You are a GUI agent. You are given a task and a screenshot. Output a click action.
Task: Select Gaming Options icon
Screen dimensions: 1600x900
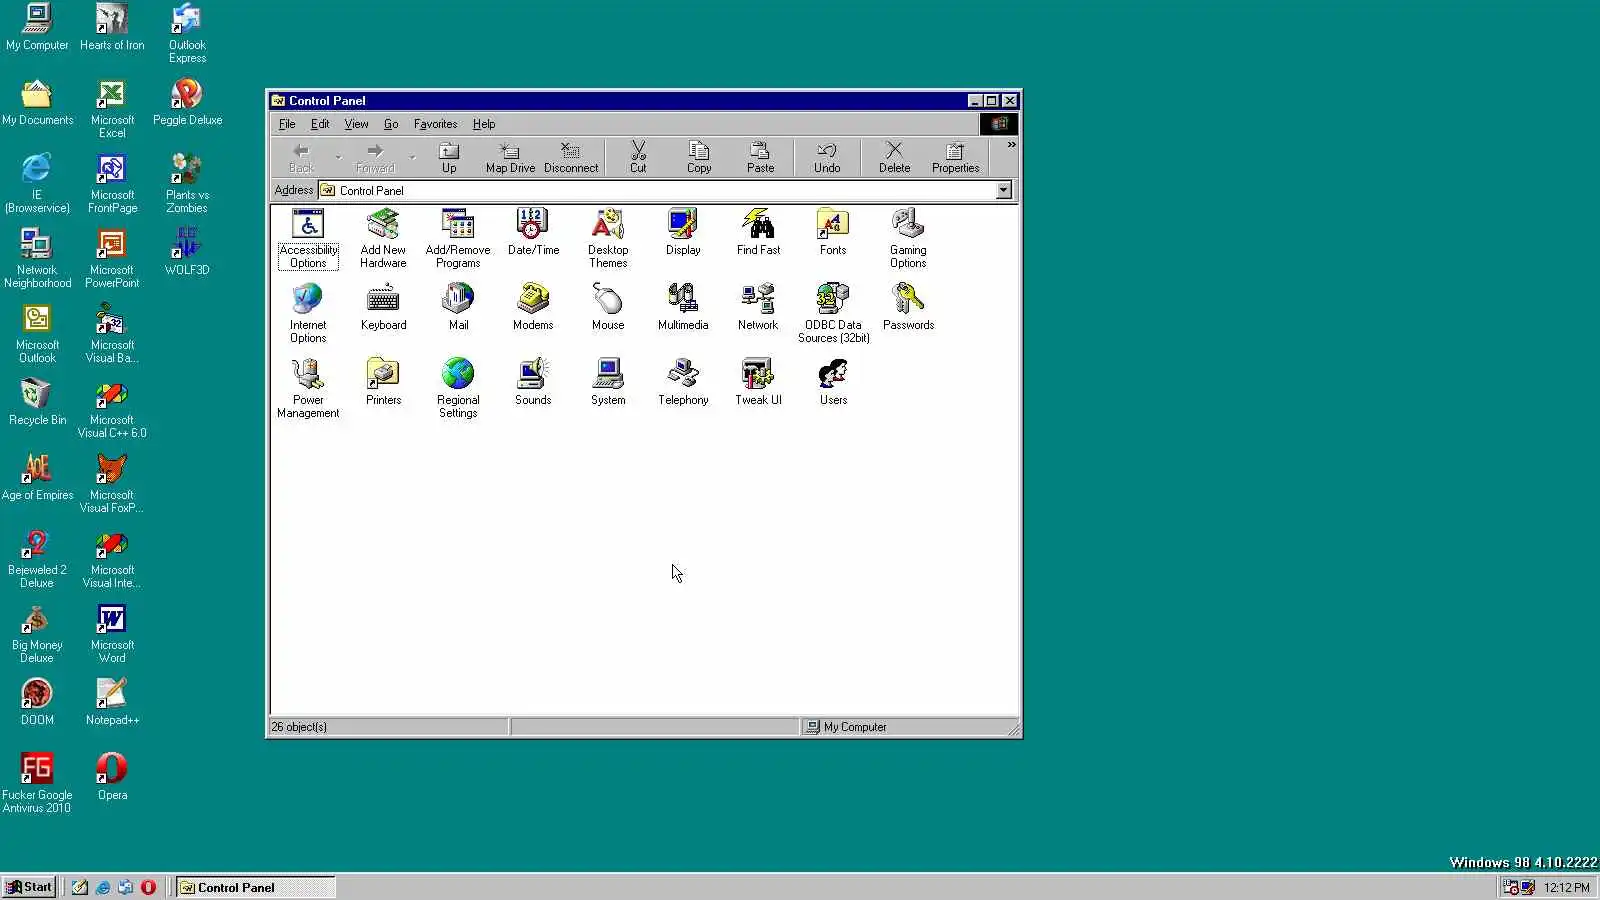pyautogui.click(x=908, y=238)
